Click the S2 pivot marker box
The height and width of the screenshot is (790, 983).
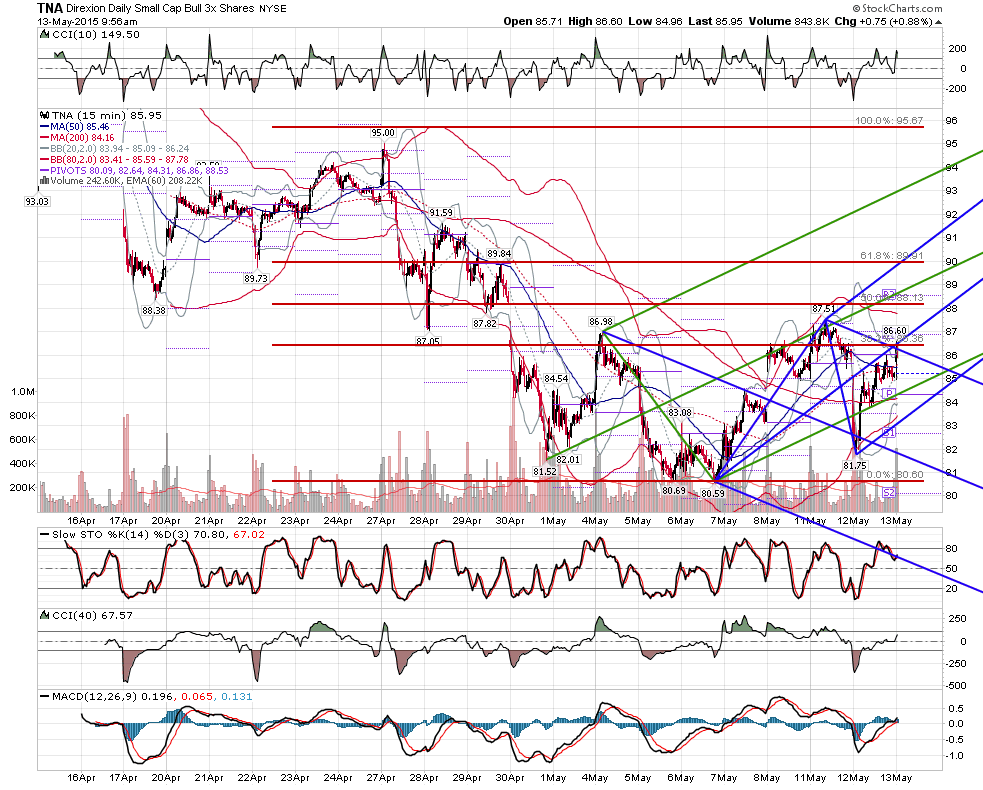(x=888, y=493)
